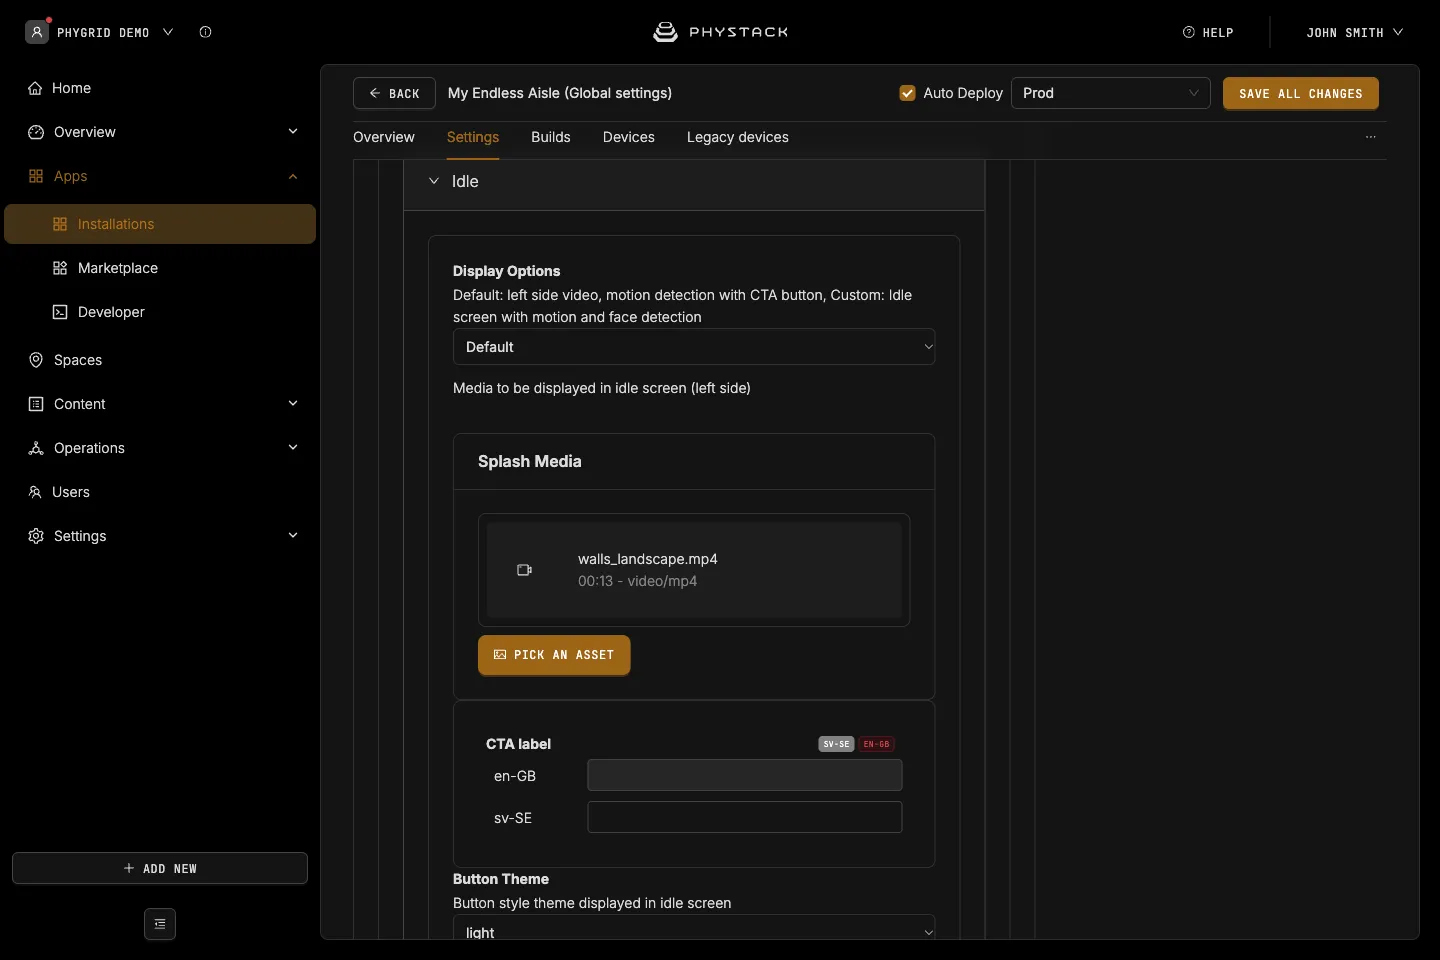Screen dimensions: 1440x960
Task: Uncheck the Auto Deploy checkbox
Action: coord(908,93)
